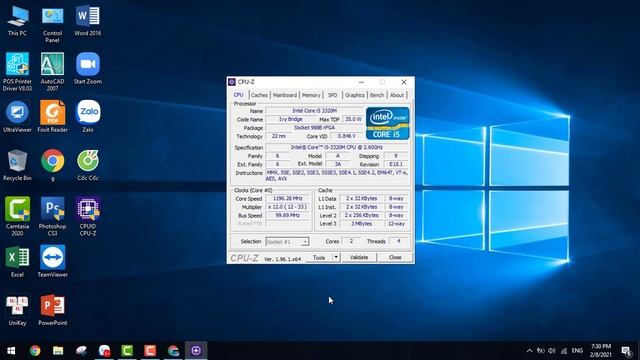Open the CPUID CPU-Z desktop shortcut
Image resolution: width=640 pixels, height=360 pixels.
[x=88, y=217]
